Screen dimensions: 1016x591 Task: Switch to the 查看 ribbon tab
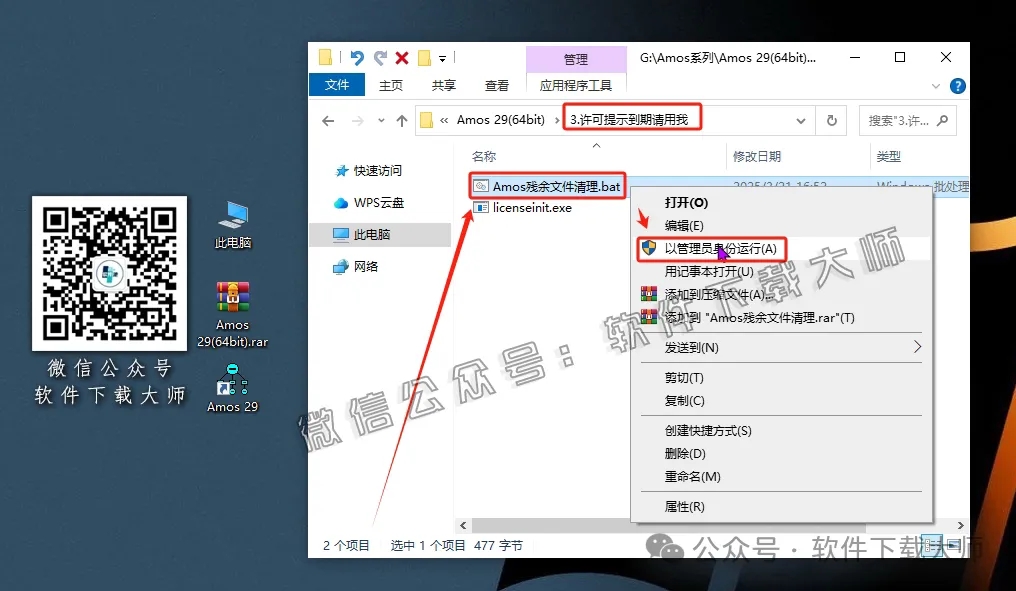pyautogui.click(x=496, y=85)
